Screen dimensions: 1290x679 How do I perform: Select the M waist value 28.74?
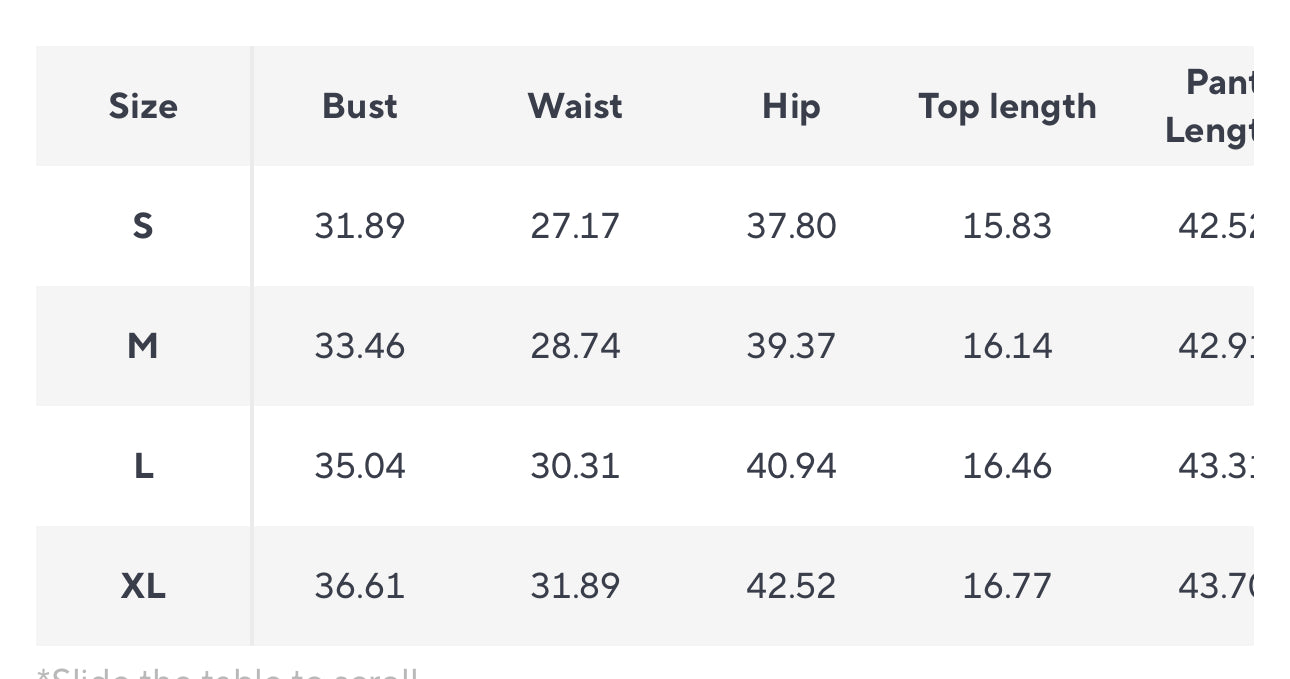(x=575, y=346)
